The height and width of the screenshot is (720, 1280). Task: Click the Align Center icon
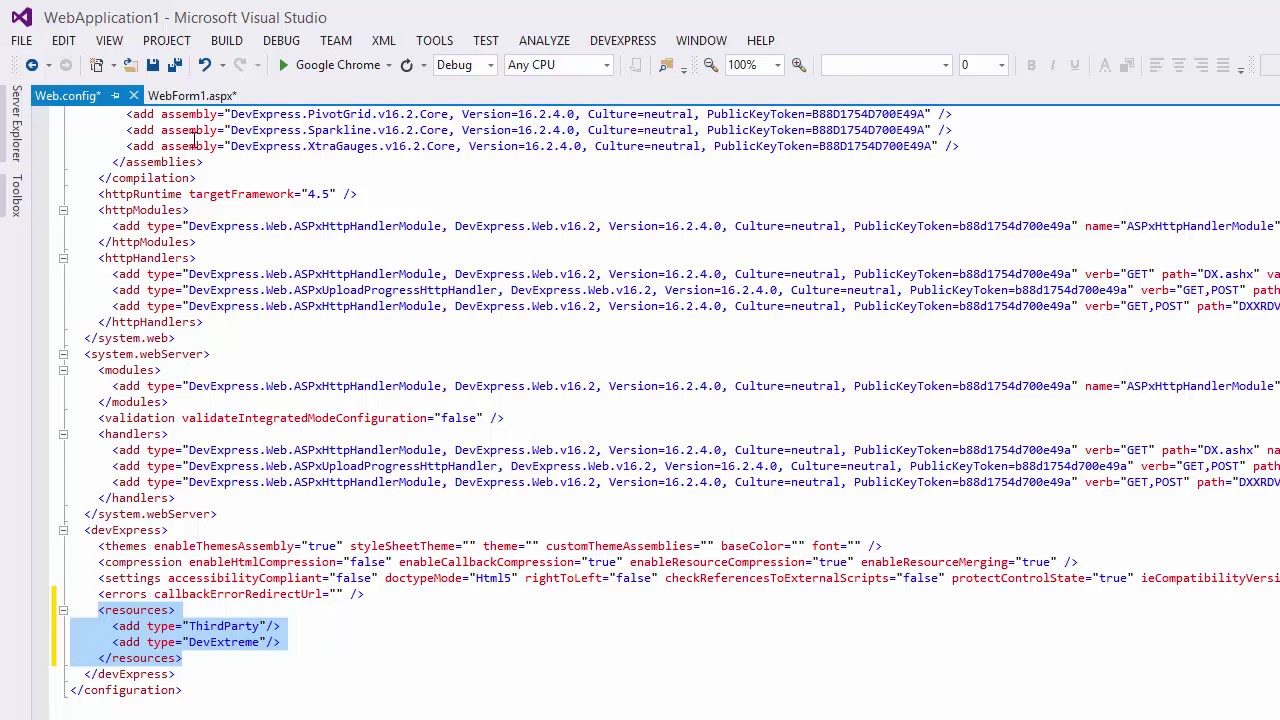pos(1179,65)
